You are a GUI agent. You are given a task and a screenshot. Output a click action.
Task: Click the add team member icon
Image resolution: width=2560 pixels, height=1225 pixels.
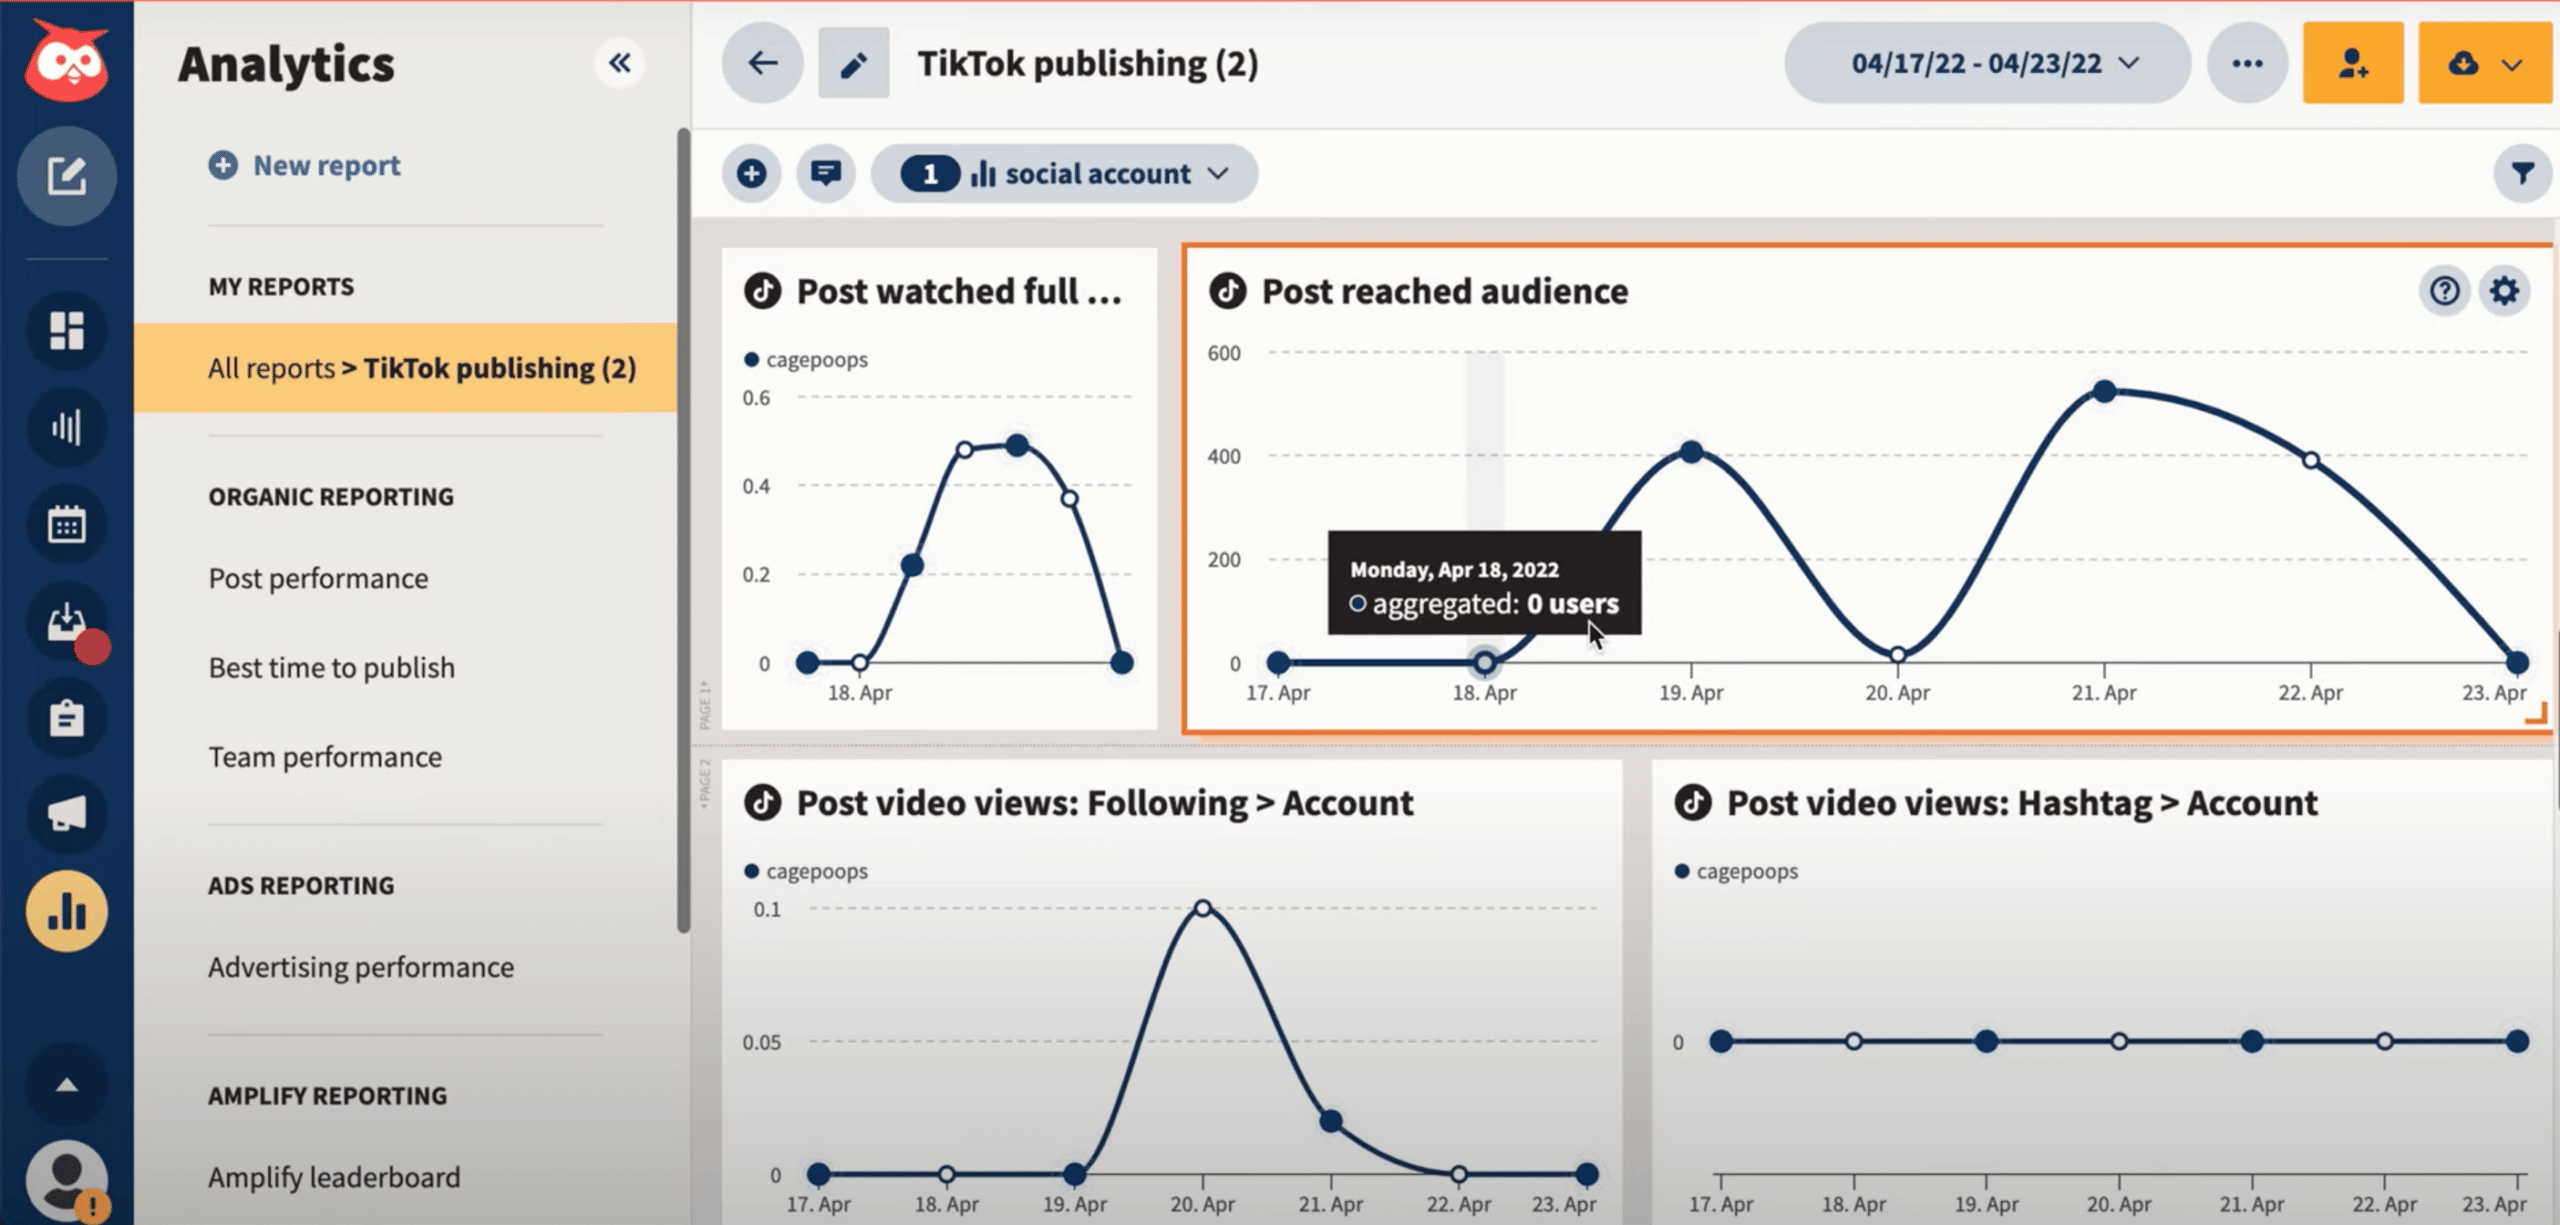(2353, 62)
